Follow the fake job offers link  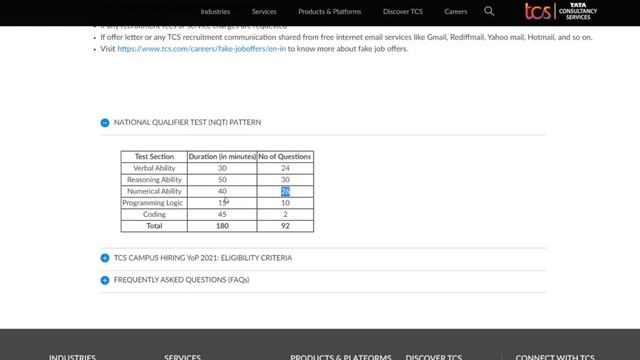[202, 49]
